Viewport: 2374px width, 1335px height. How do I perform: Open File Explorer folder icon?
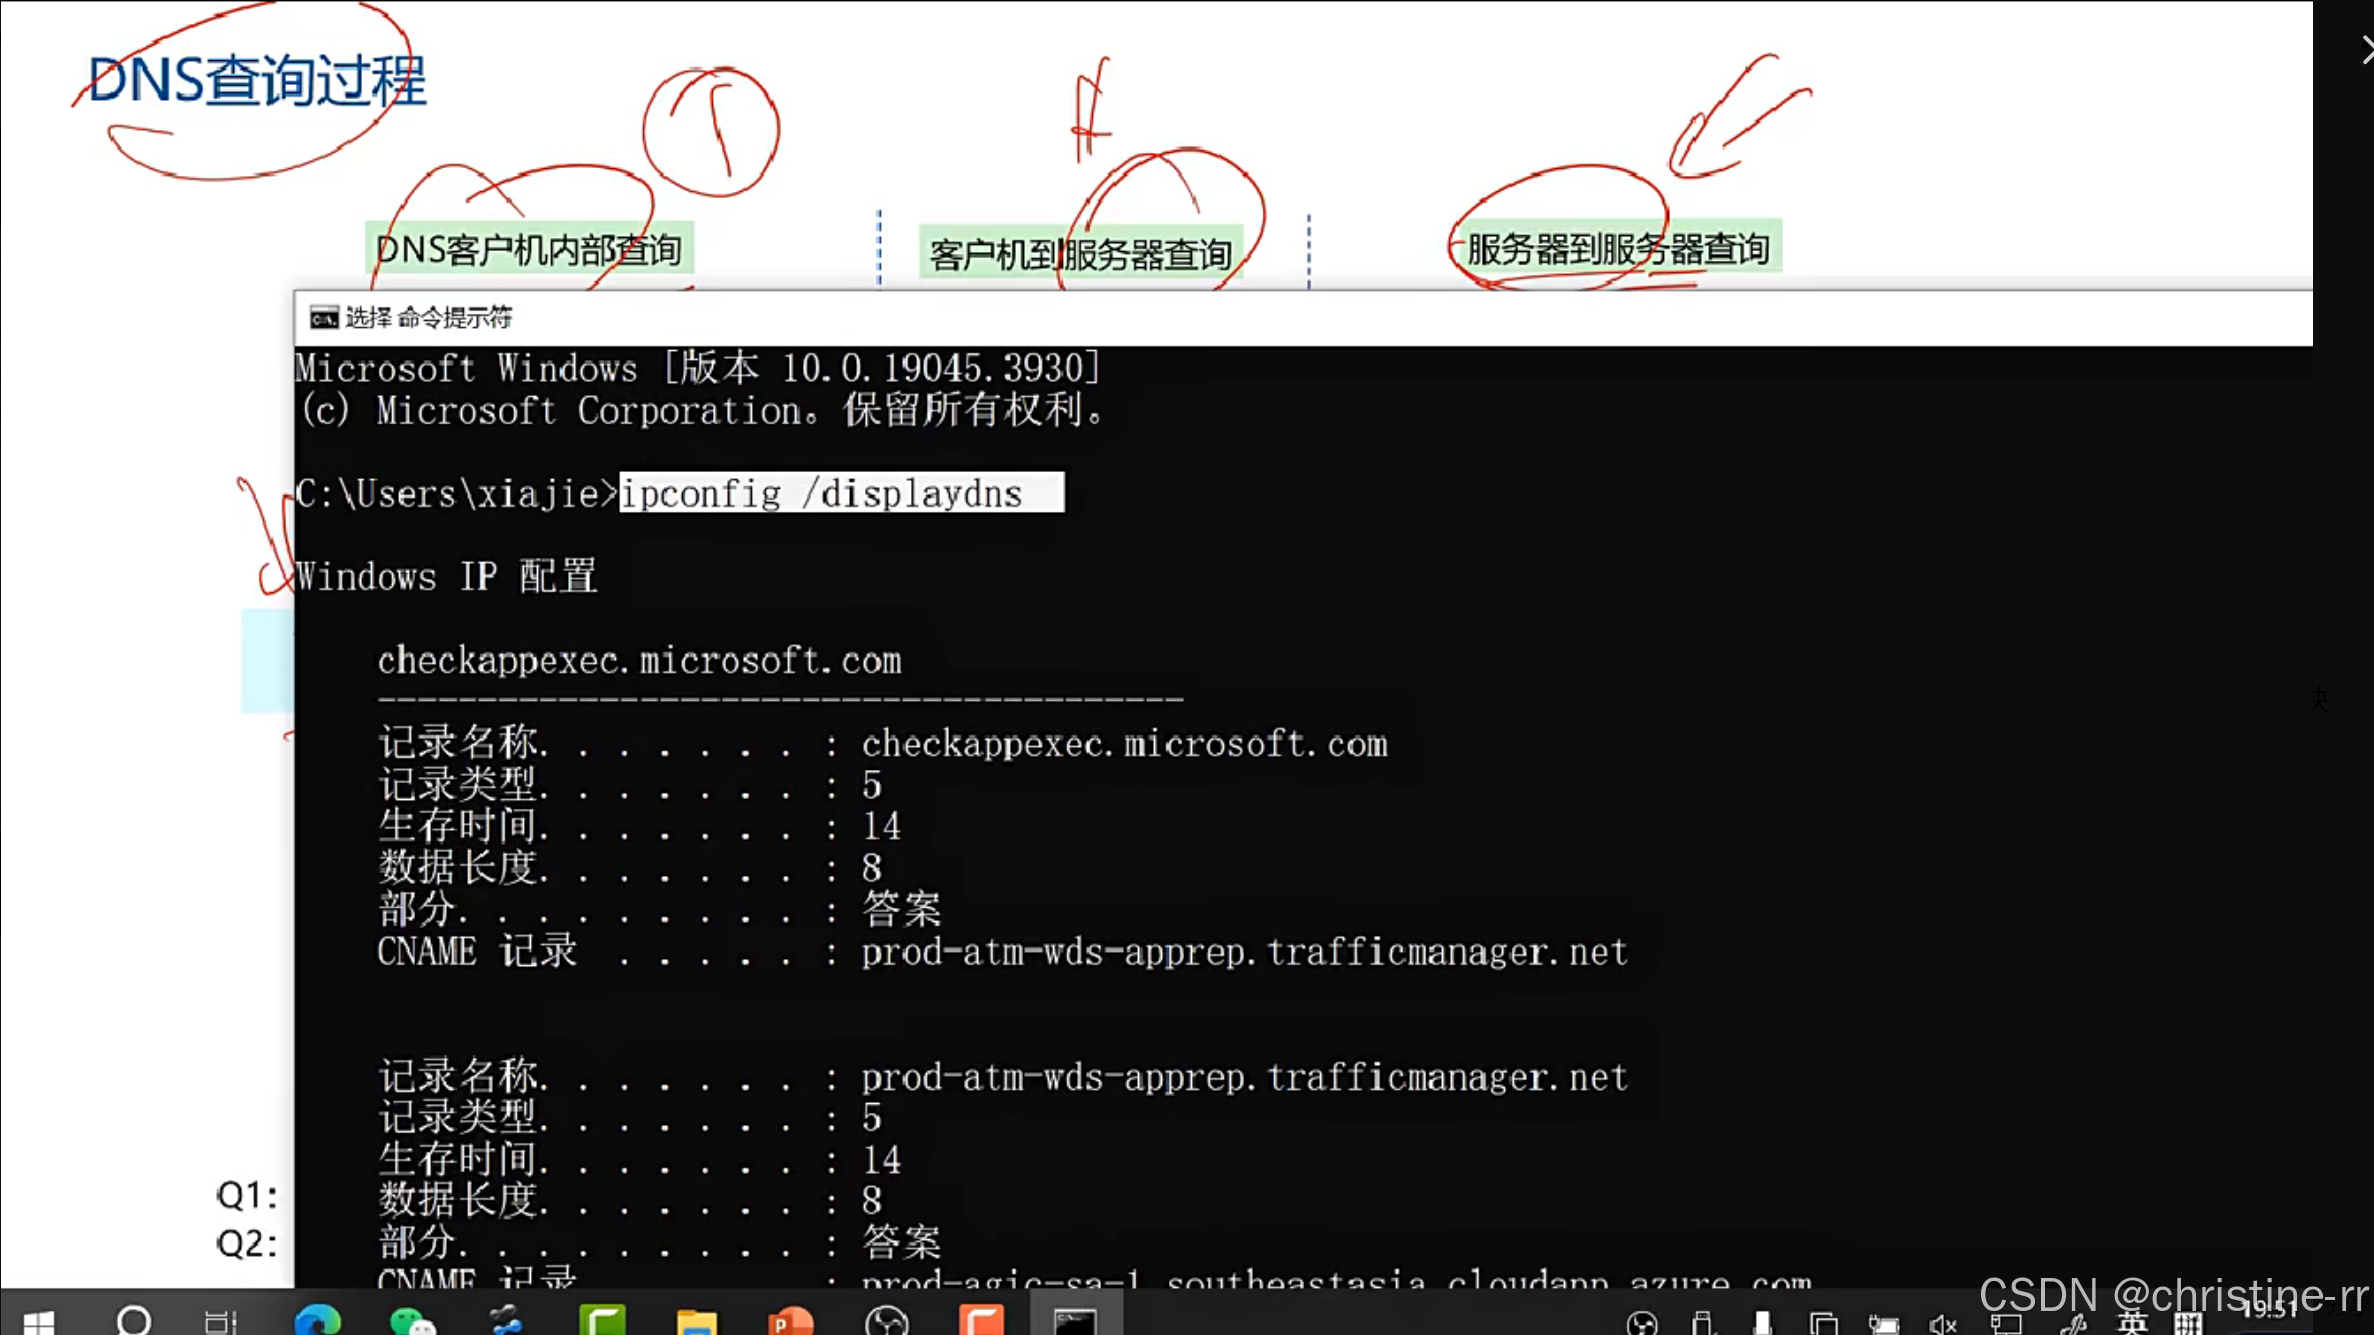pyautogui.click(x=696, y=1322)
